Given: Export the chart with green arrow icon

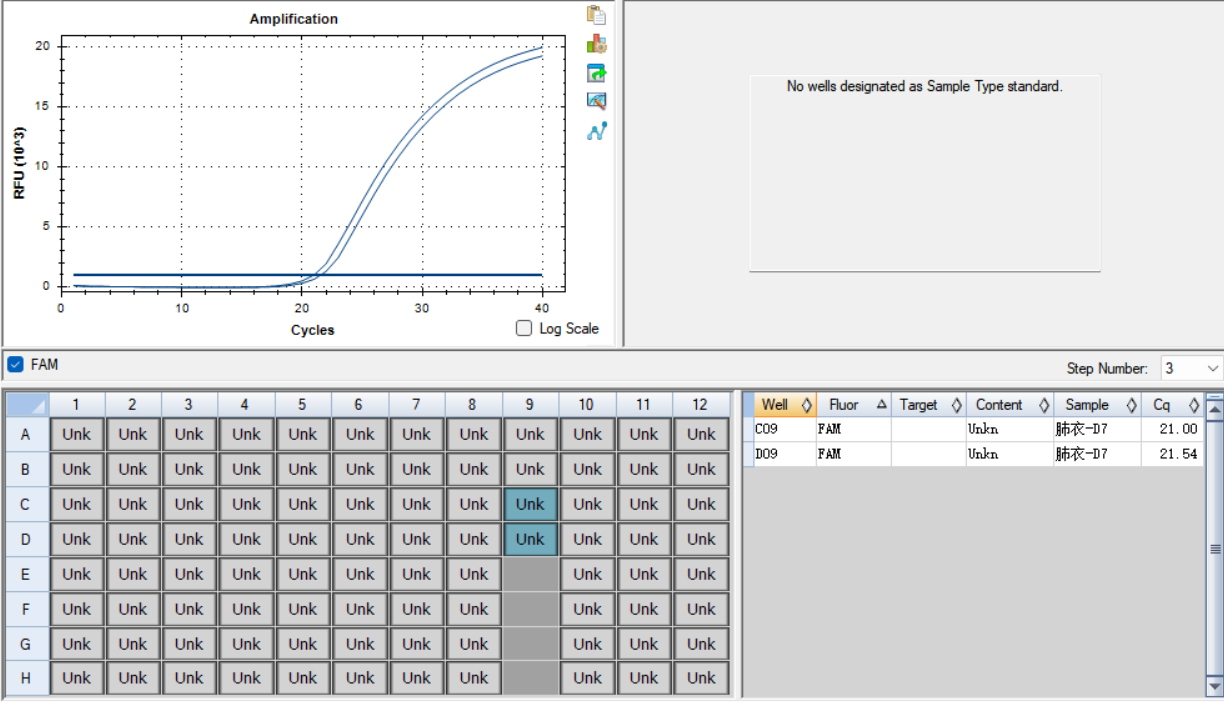Looking at the screenshot, I should coord(597,73).
